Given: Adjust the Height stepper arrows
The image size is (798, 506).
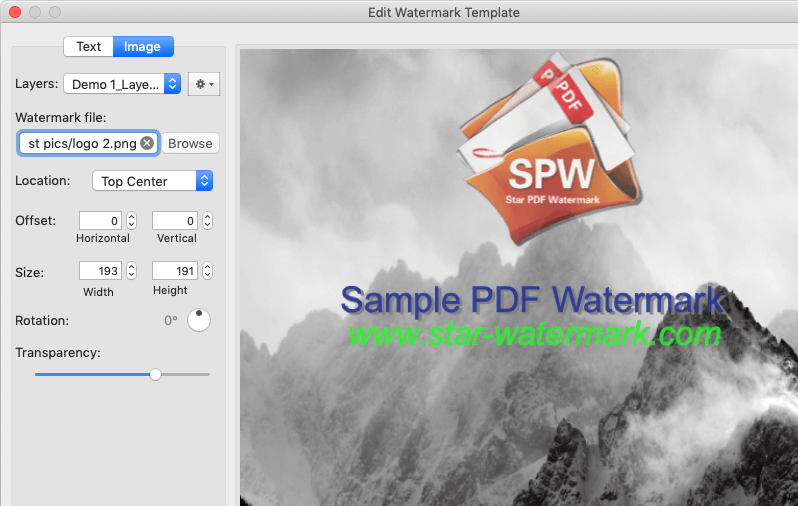Looking at the screenshot, I should 207,270.
